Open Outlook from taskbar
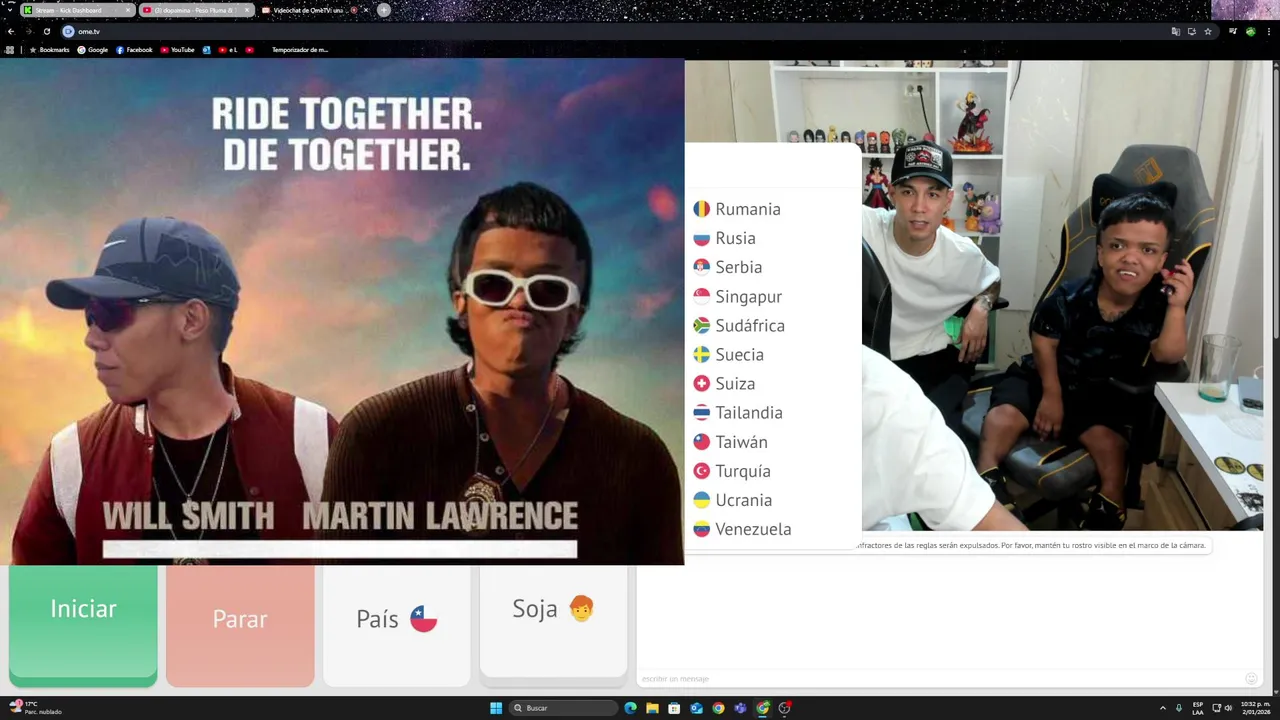1280x720 pixels. (696, 708)
